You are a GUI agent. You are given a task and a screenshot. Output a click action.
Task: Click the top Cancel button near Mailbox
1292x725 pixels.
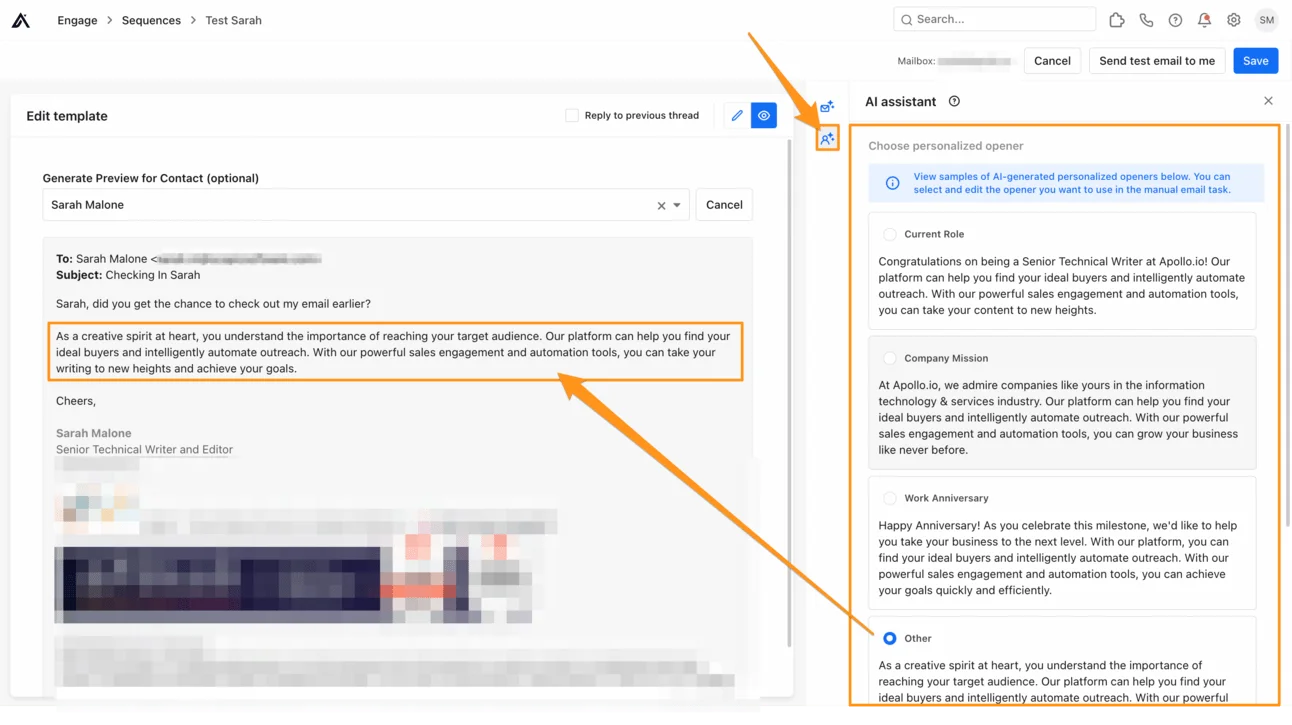pyautogui.click(x=1052, y=61)
